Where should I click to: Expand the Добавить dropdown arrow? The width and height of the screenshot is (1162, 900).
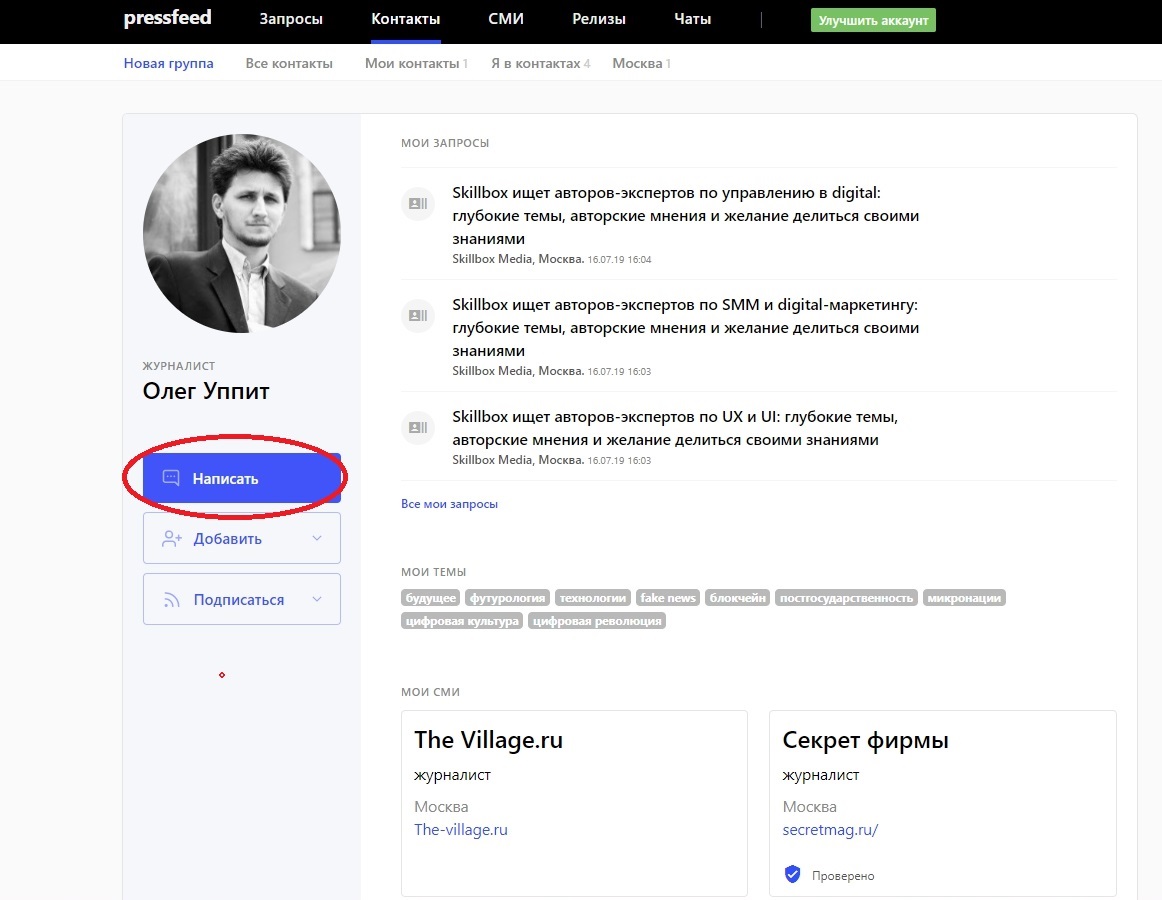coord(317,539)
